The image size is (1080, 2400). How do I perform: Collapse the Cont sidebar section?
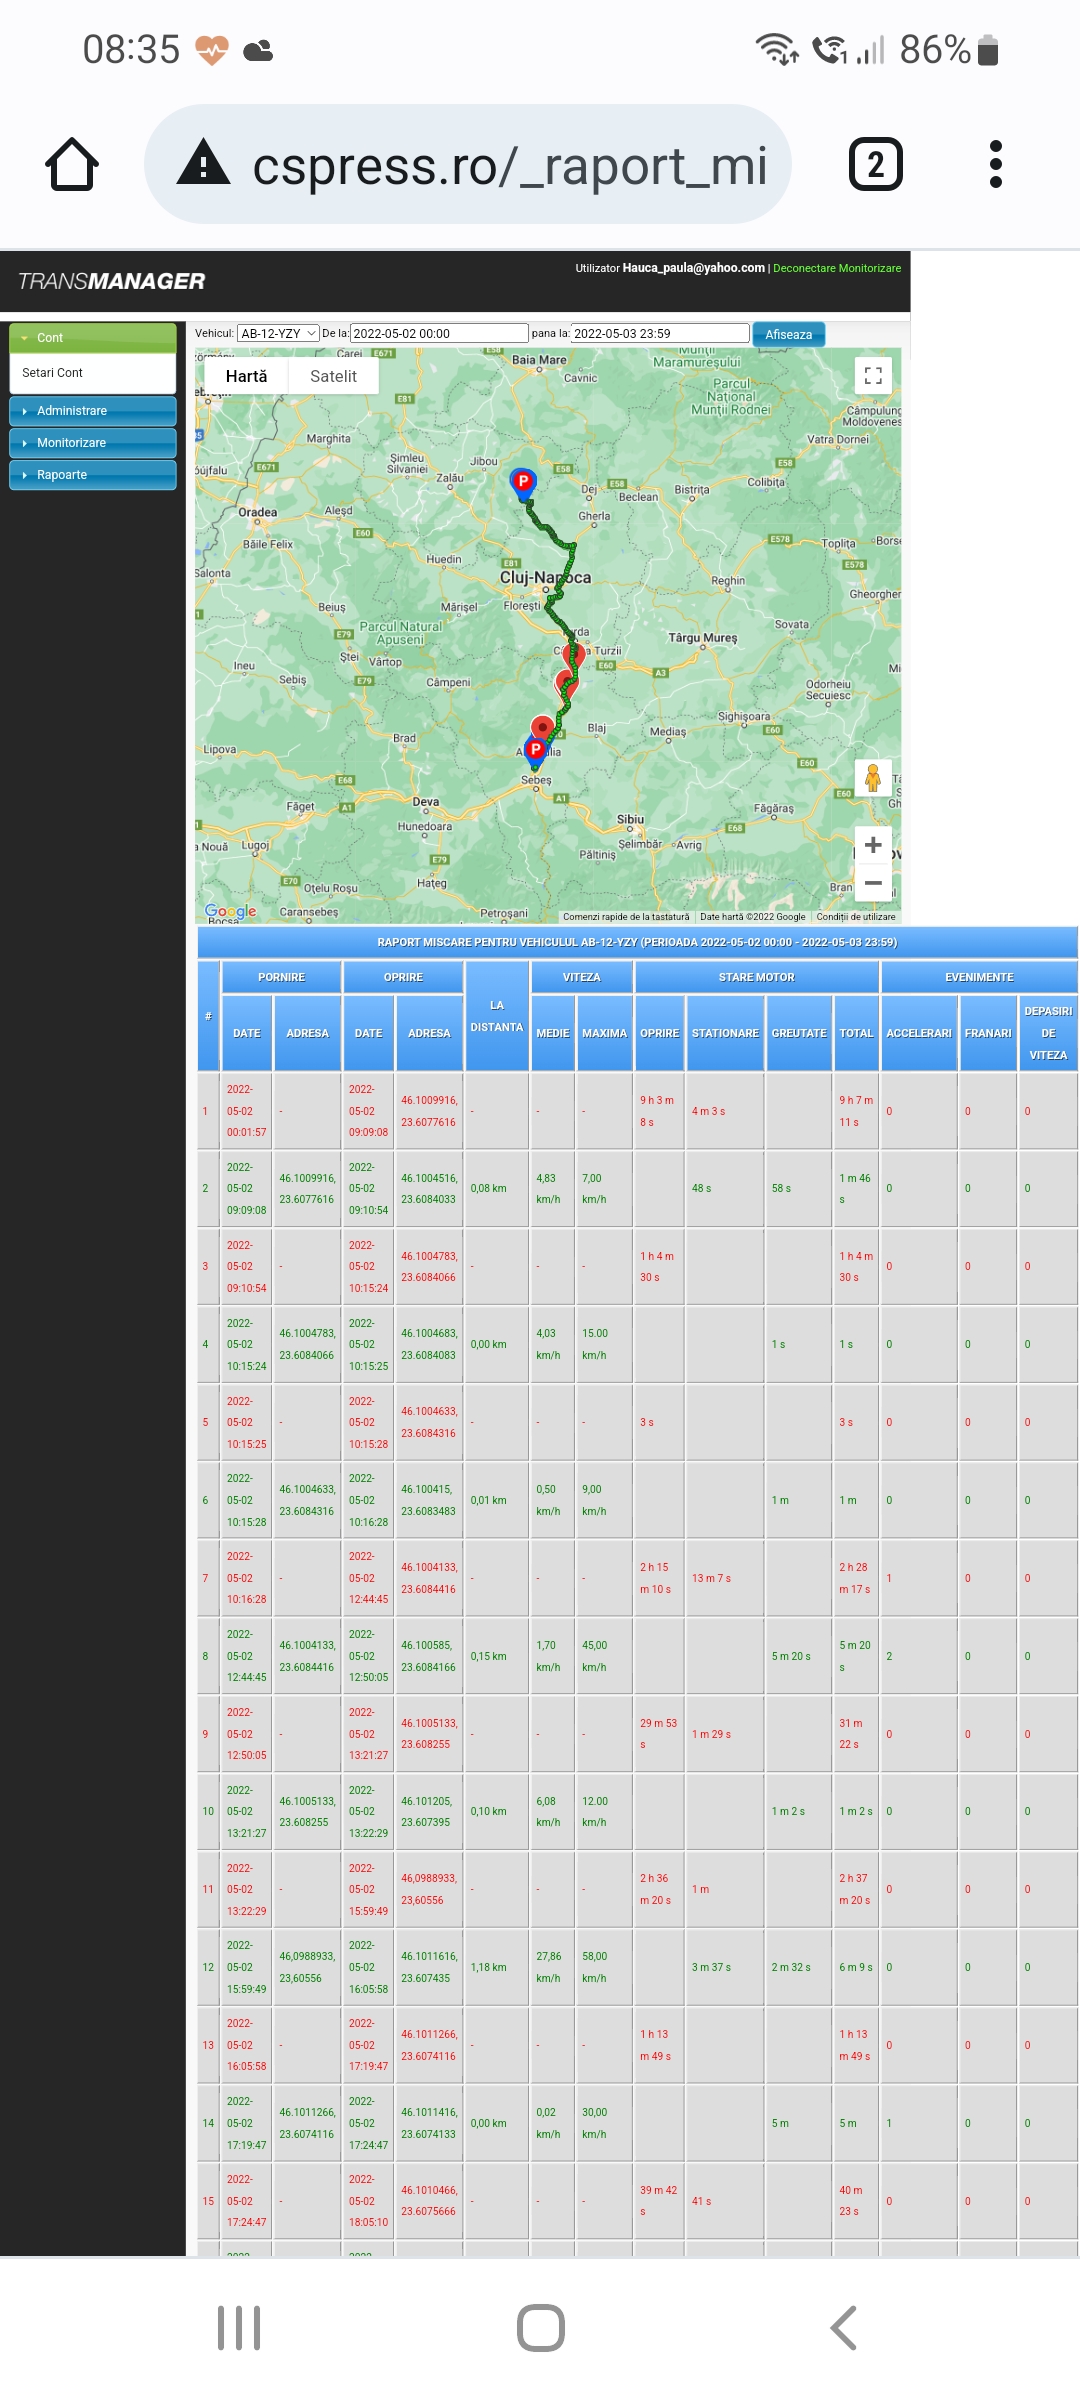(x=93, y=338)
